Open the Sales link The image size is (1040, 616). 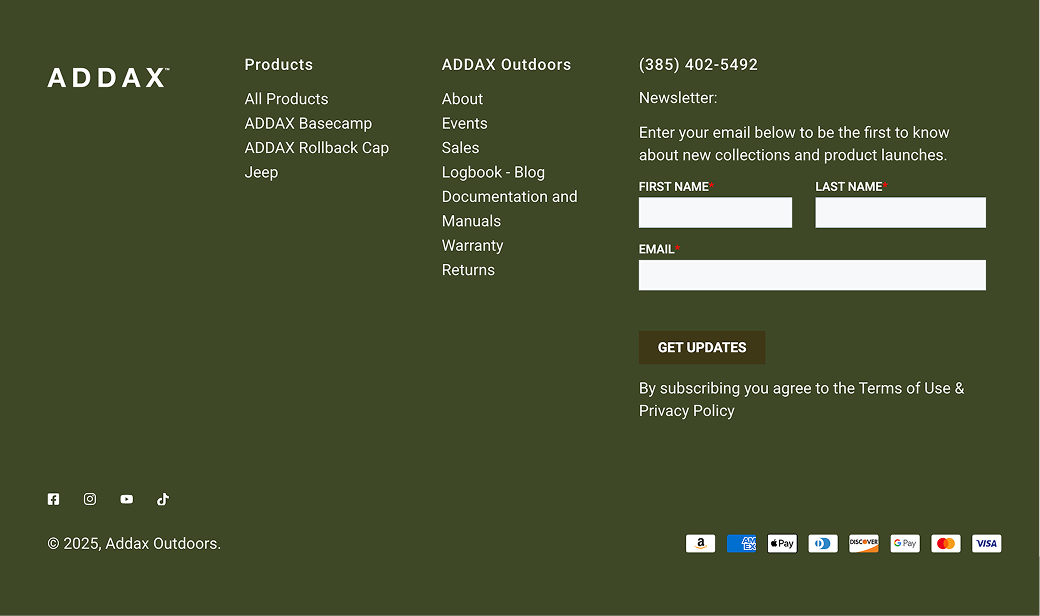[x=460, y=148]
